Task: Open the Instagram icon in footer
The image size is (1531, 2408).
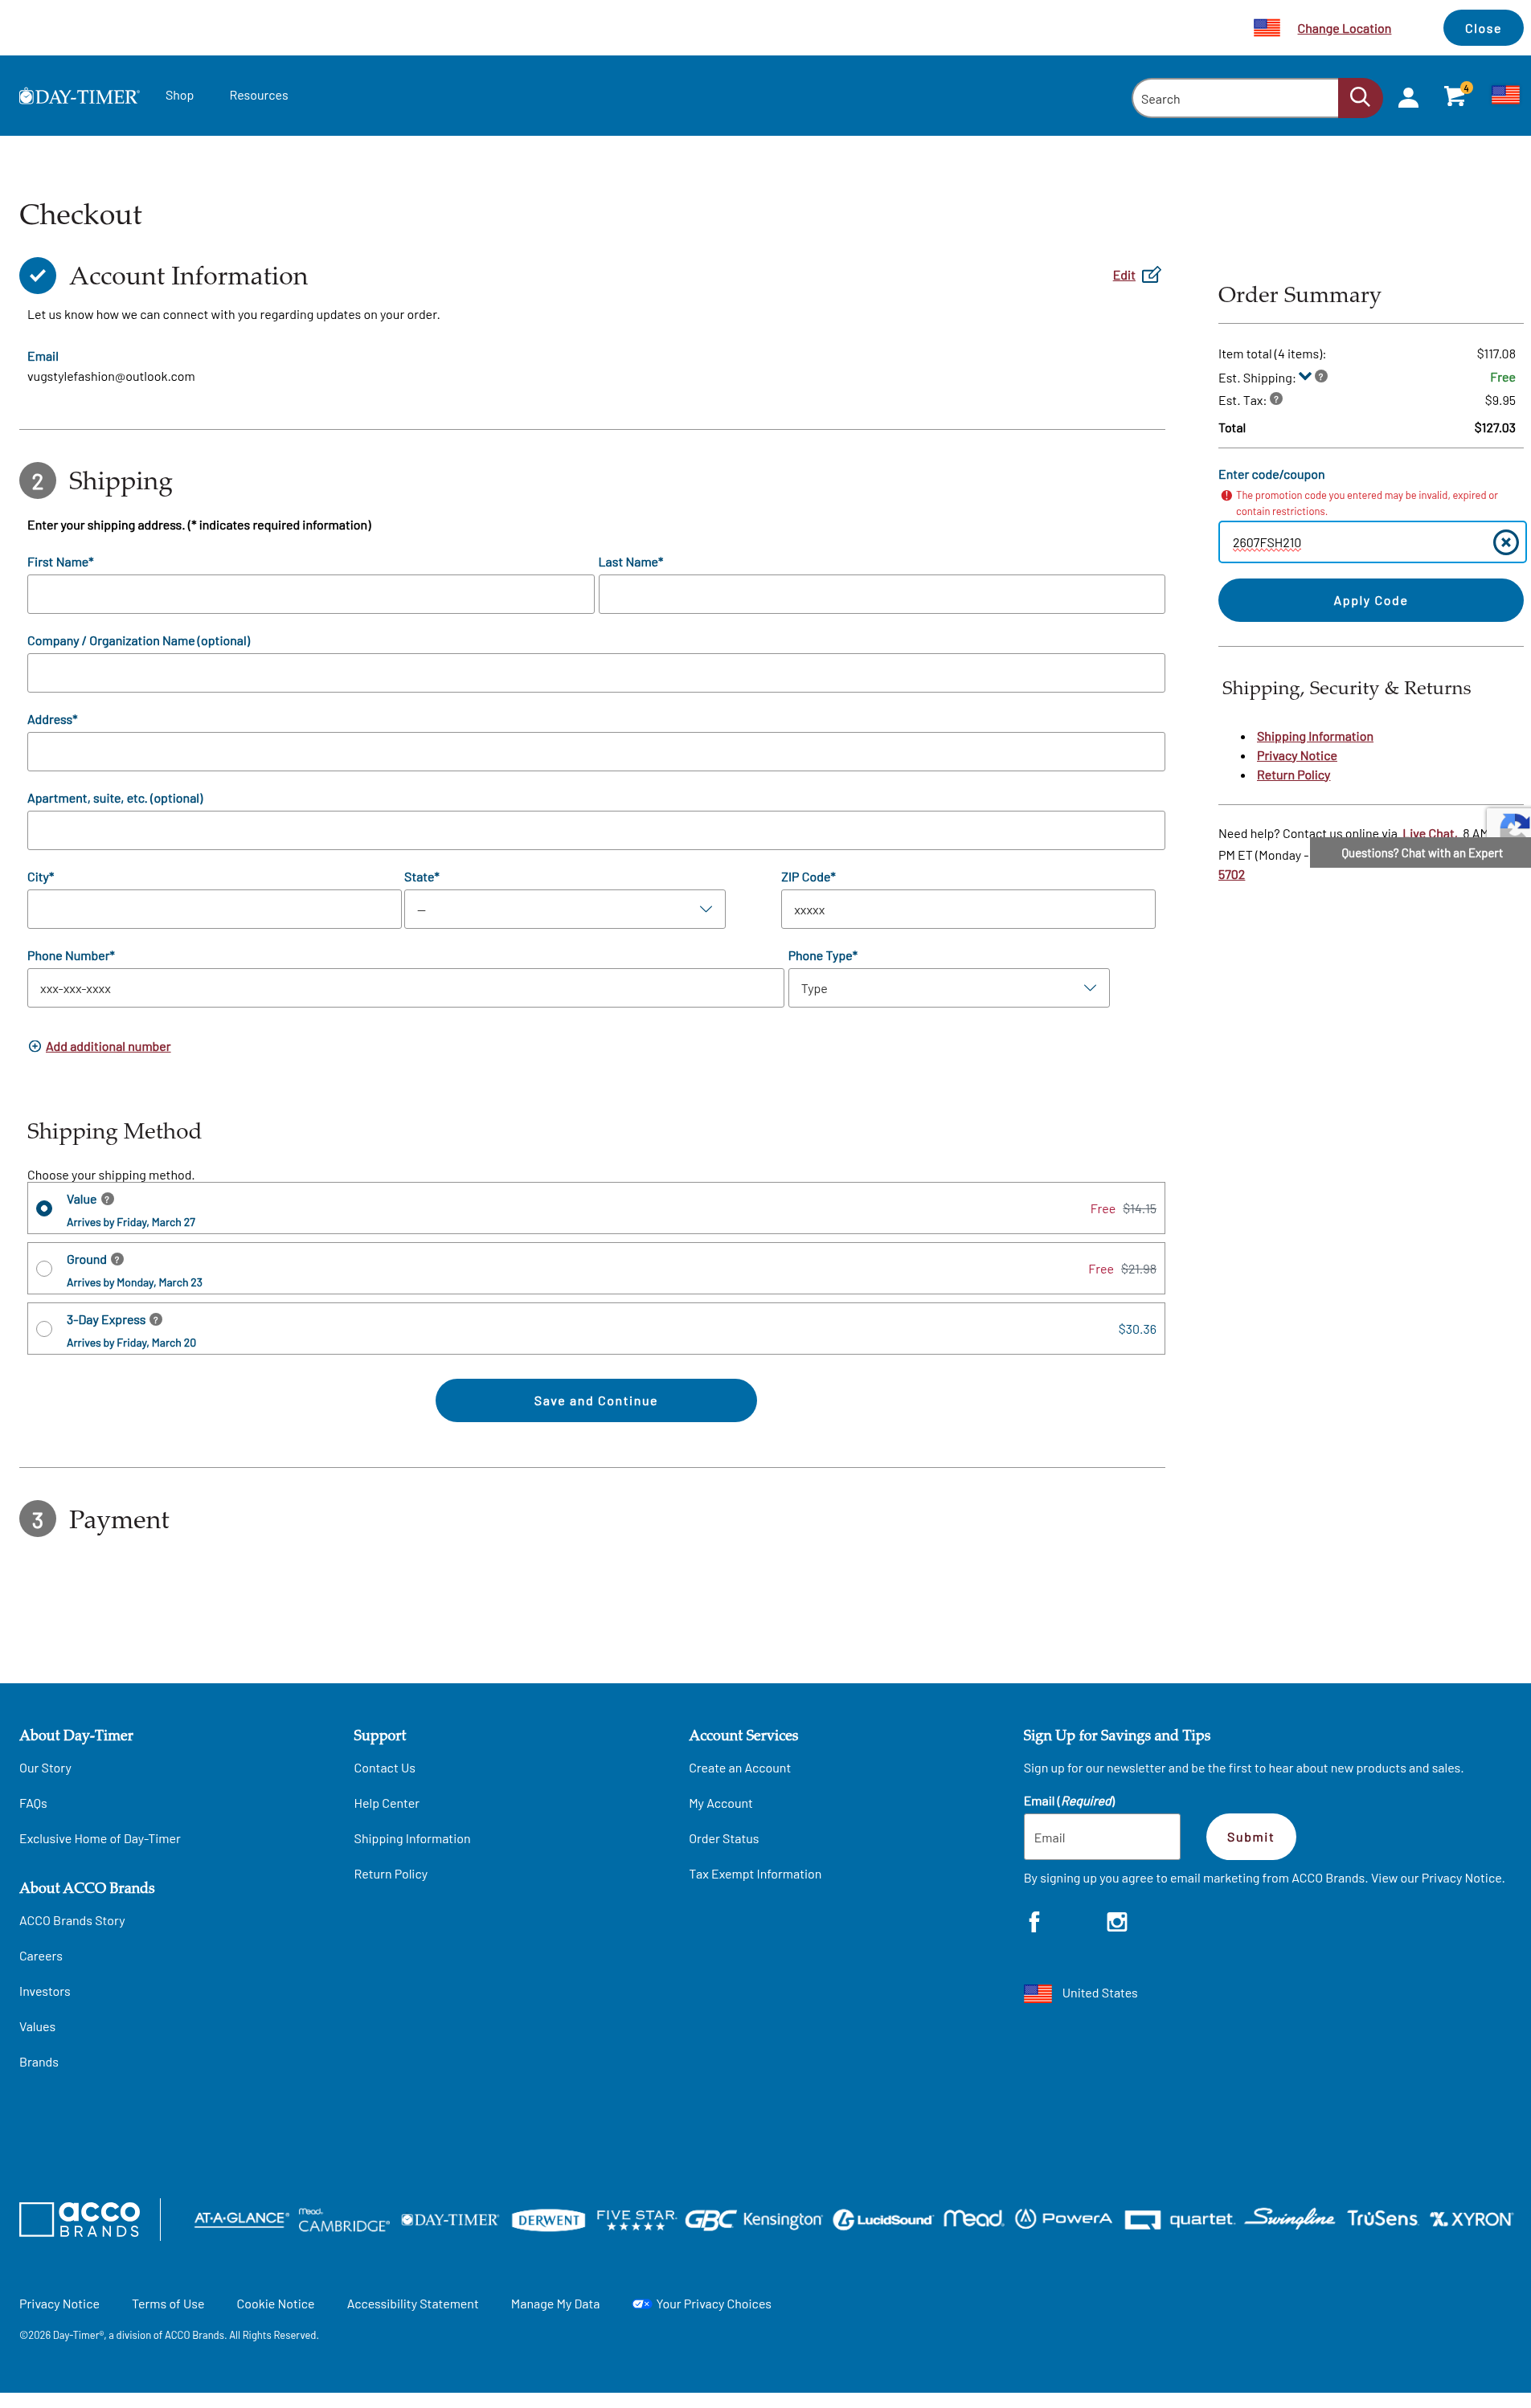Action: tap(1116, 1921)
